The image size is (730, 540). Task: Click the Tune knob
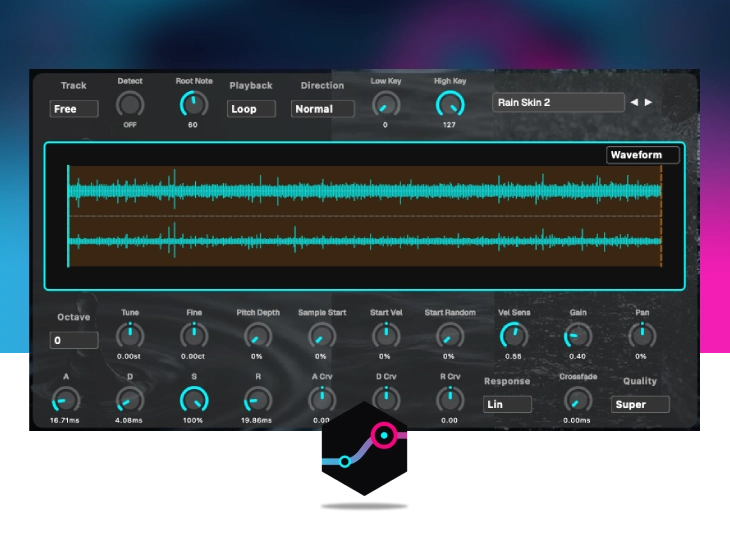click(x=130, y=335)
